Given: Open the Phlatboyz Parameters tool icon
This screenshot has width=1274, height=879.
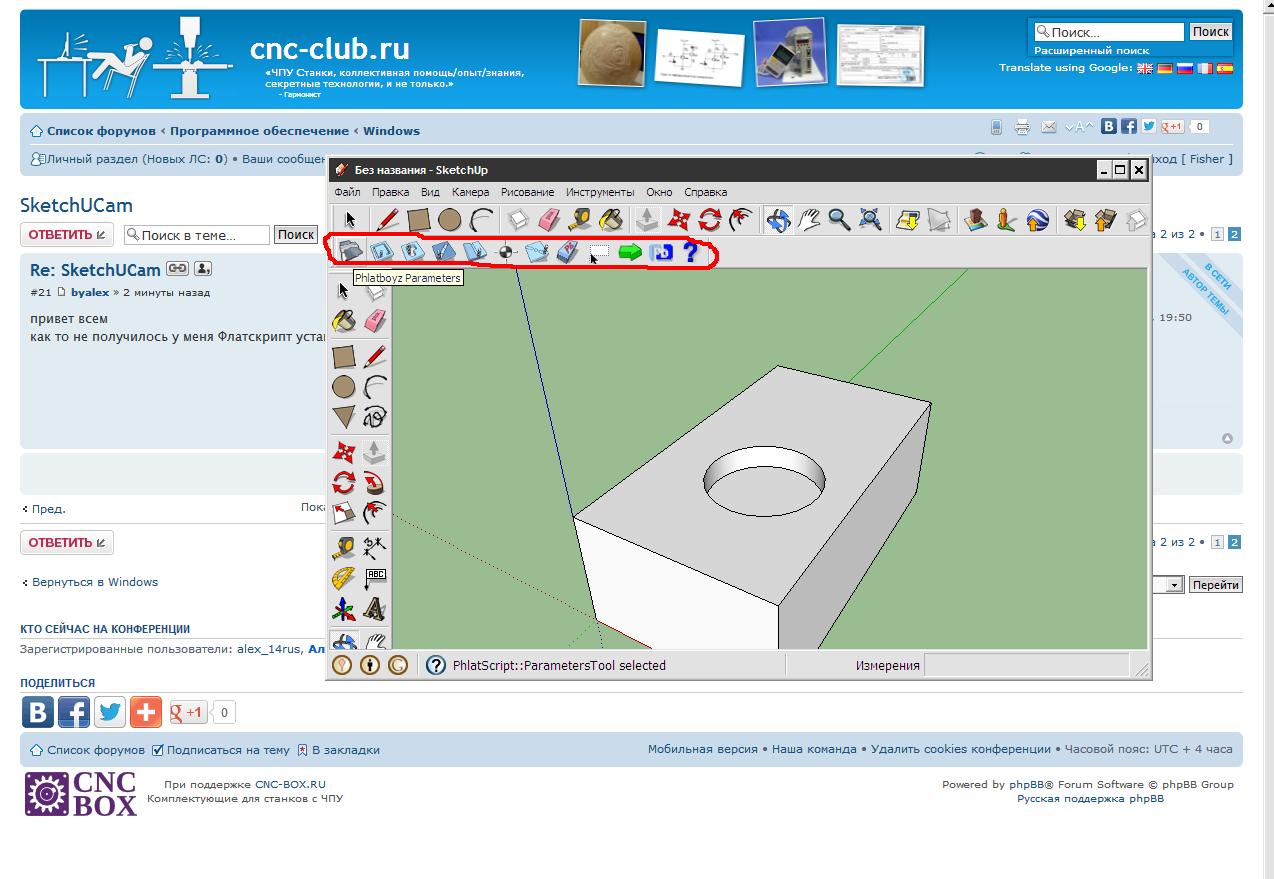Looking at the screenshot, I should point(350,252).
